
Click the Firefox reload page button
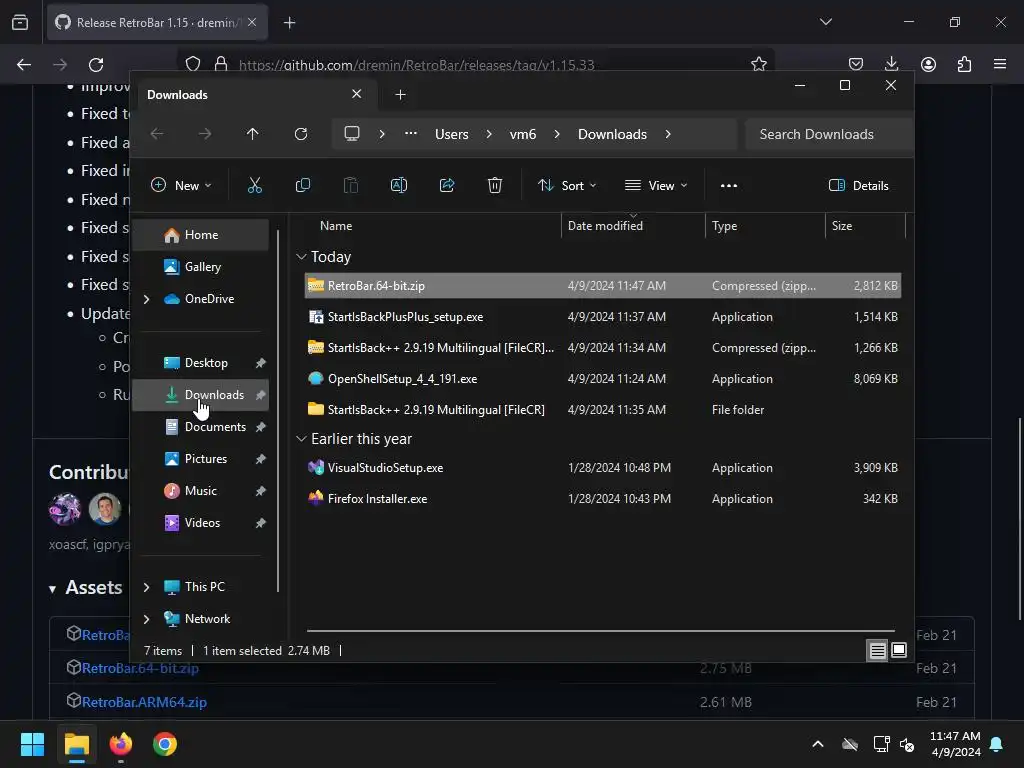click(96, 65)
